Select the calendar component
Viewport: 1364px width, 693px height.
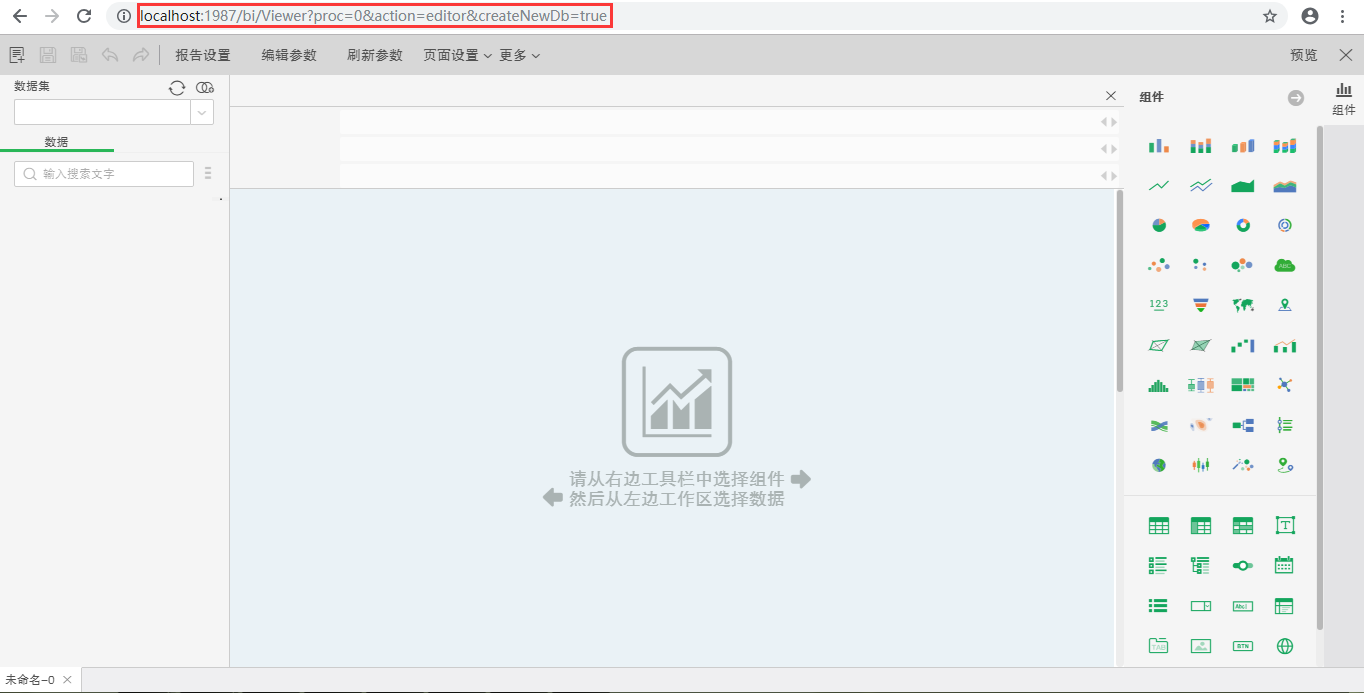click(1285, 565)
